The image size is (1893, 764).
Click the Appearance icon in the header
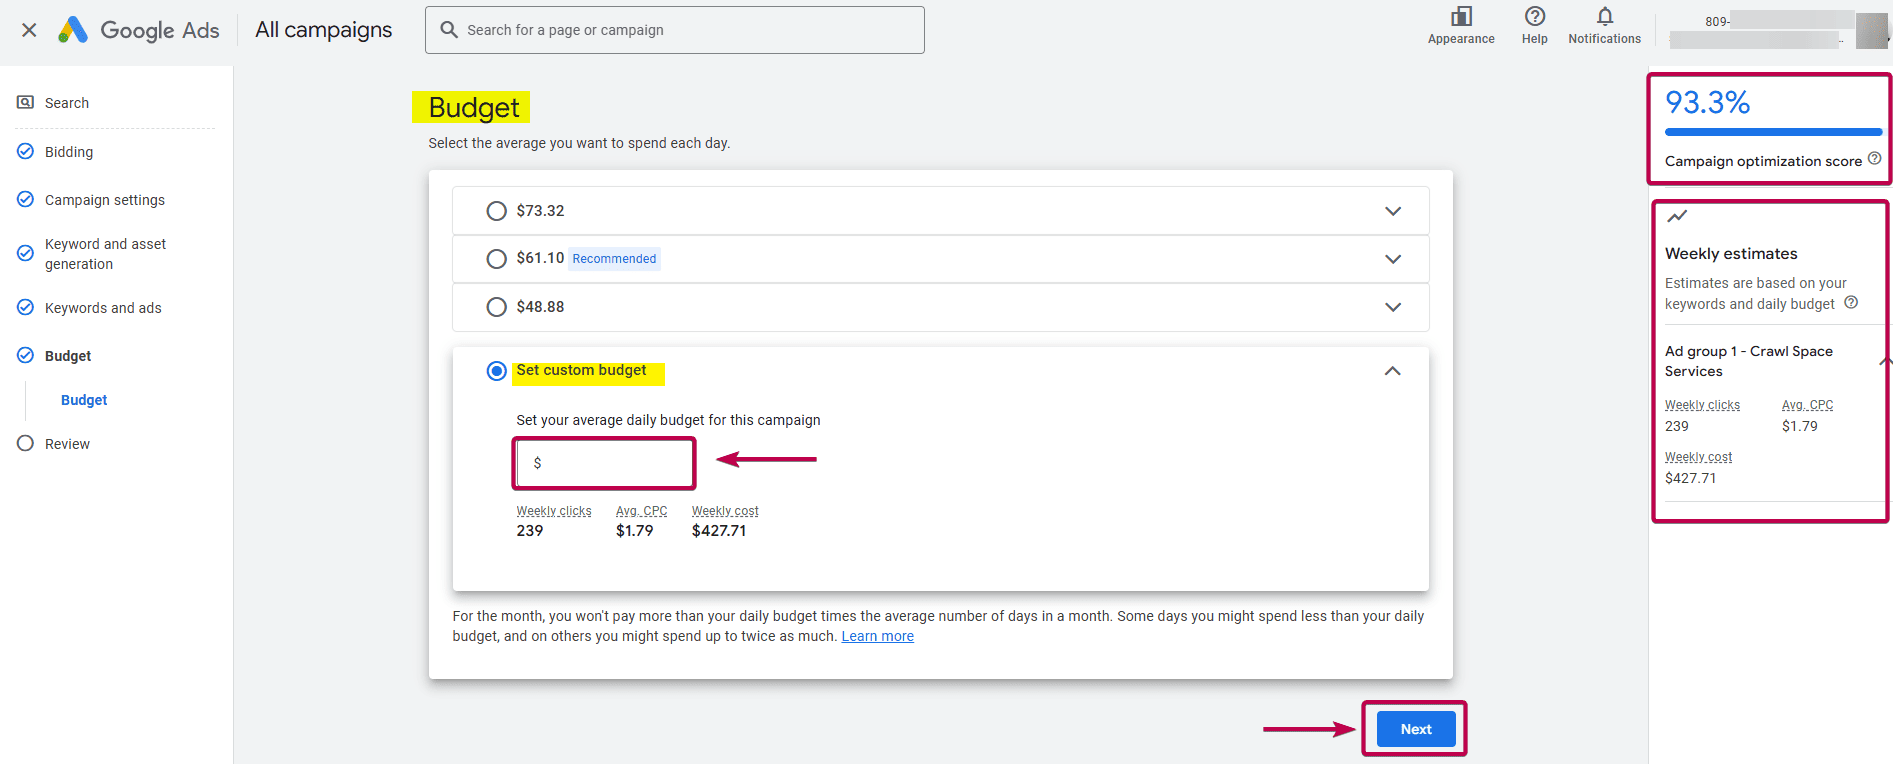[1461, 17]
